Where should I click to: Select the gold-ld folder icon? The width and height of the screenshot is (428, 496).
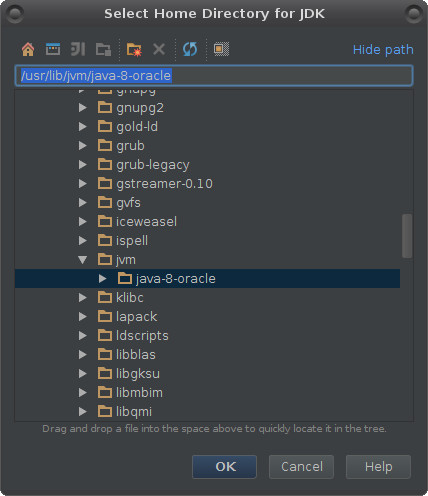(105, 126)
